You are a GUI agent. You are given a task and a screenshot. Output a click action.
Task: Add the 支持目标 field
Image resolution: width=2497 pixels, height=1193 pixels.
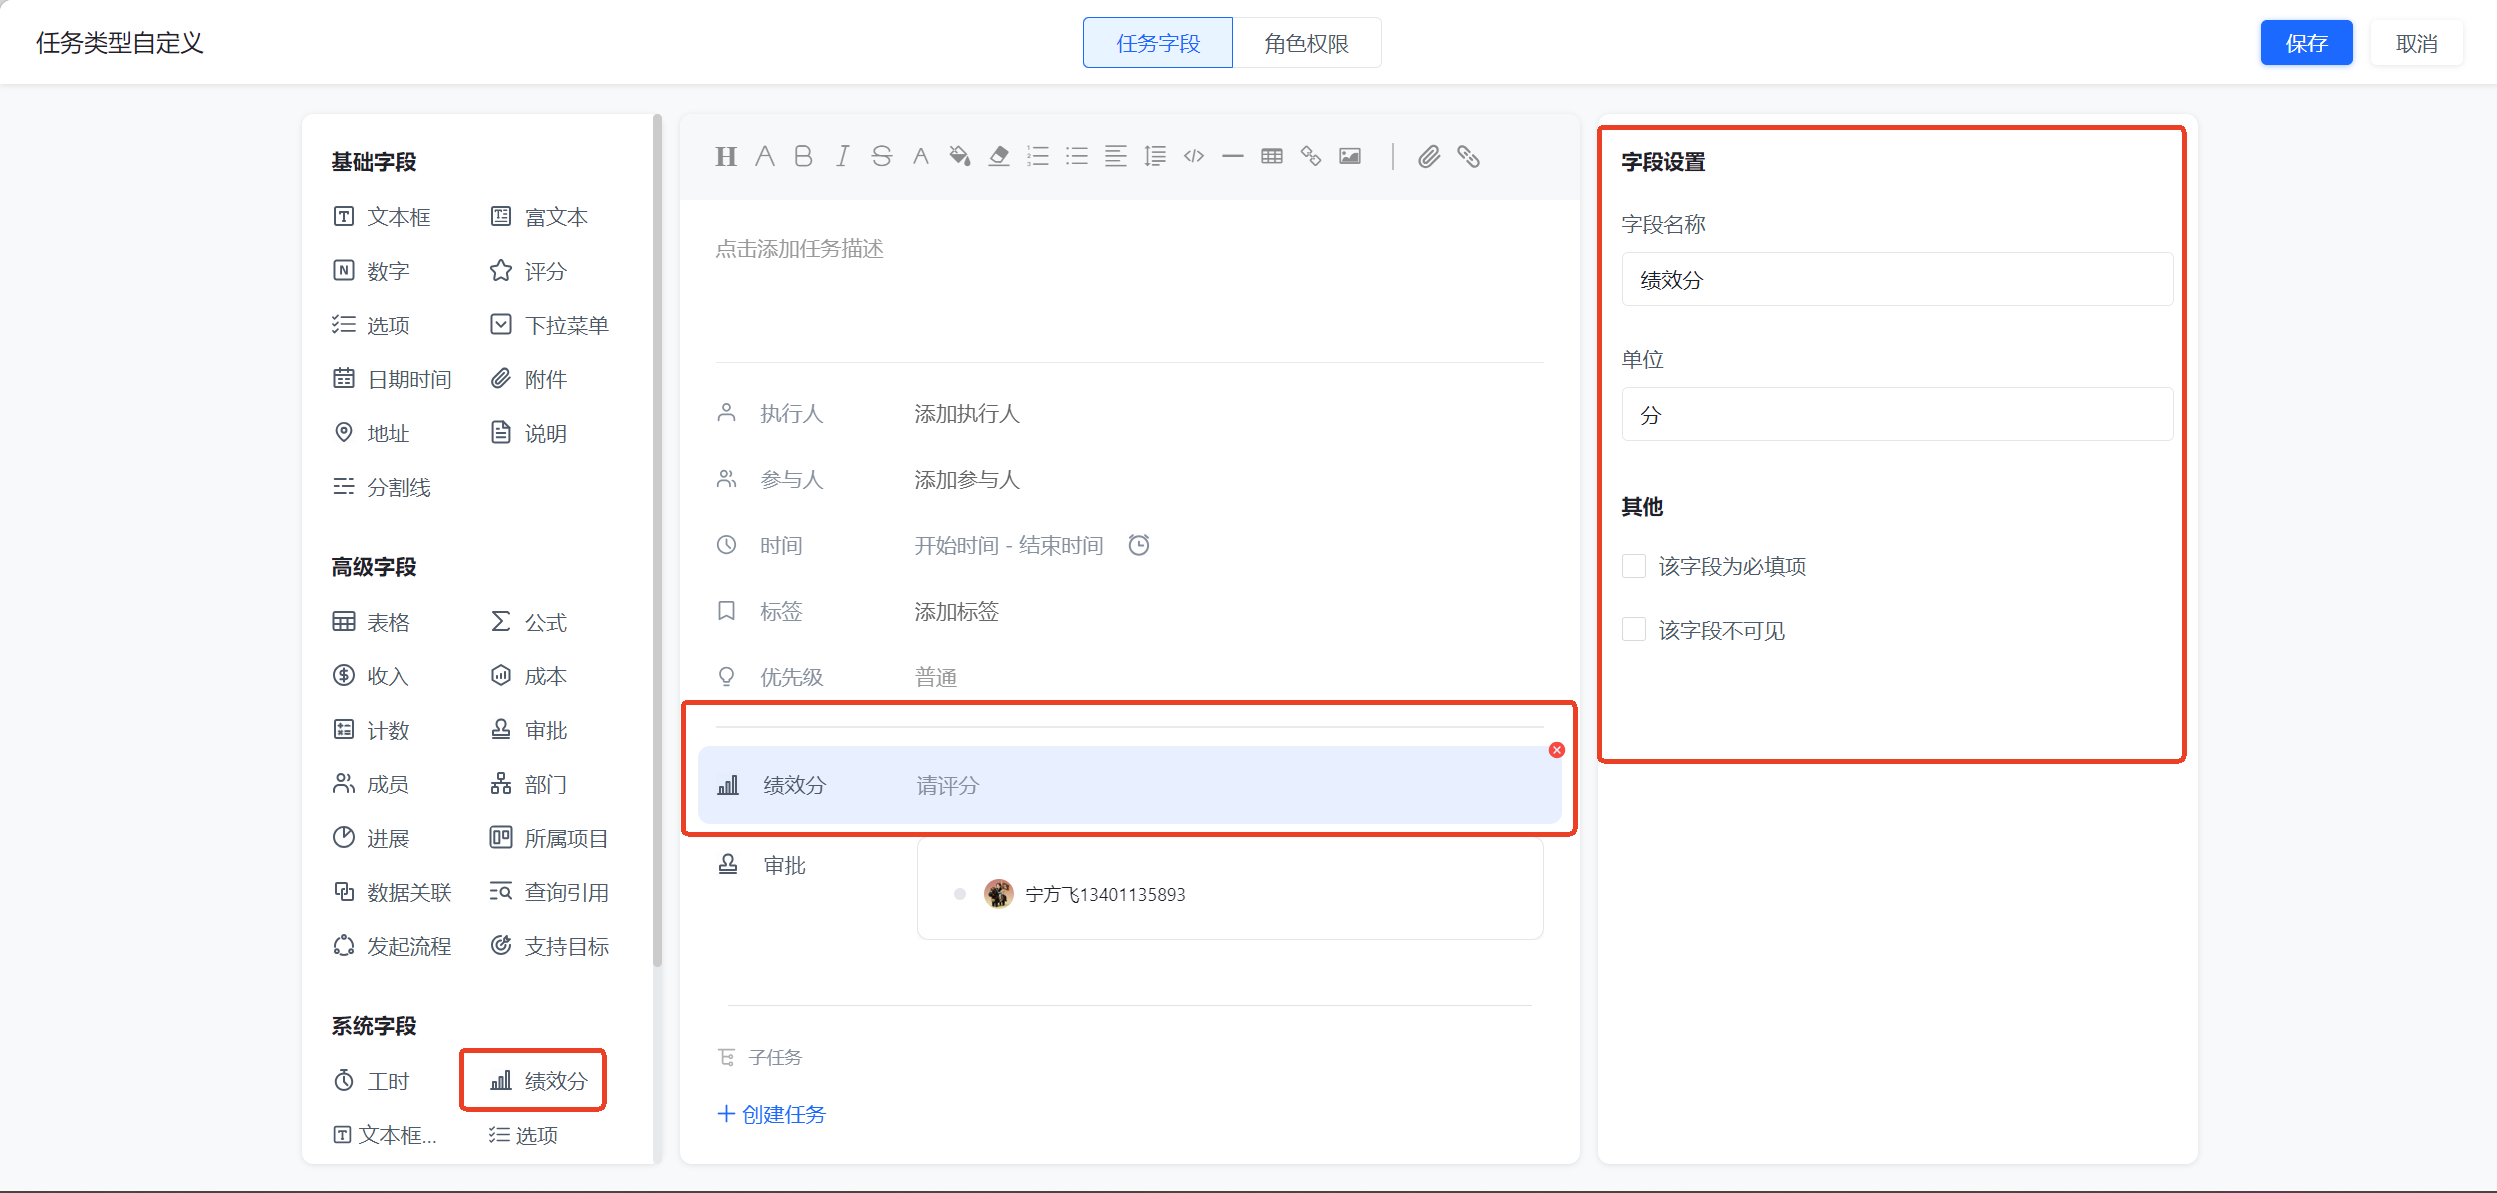[x=549, y=946]
